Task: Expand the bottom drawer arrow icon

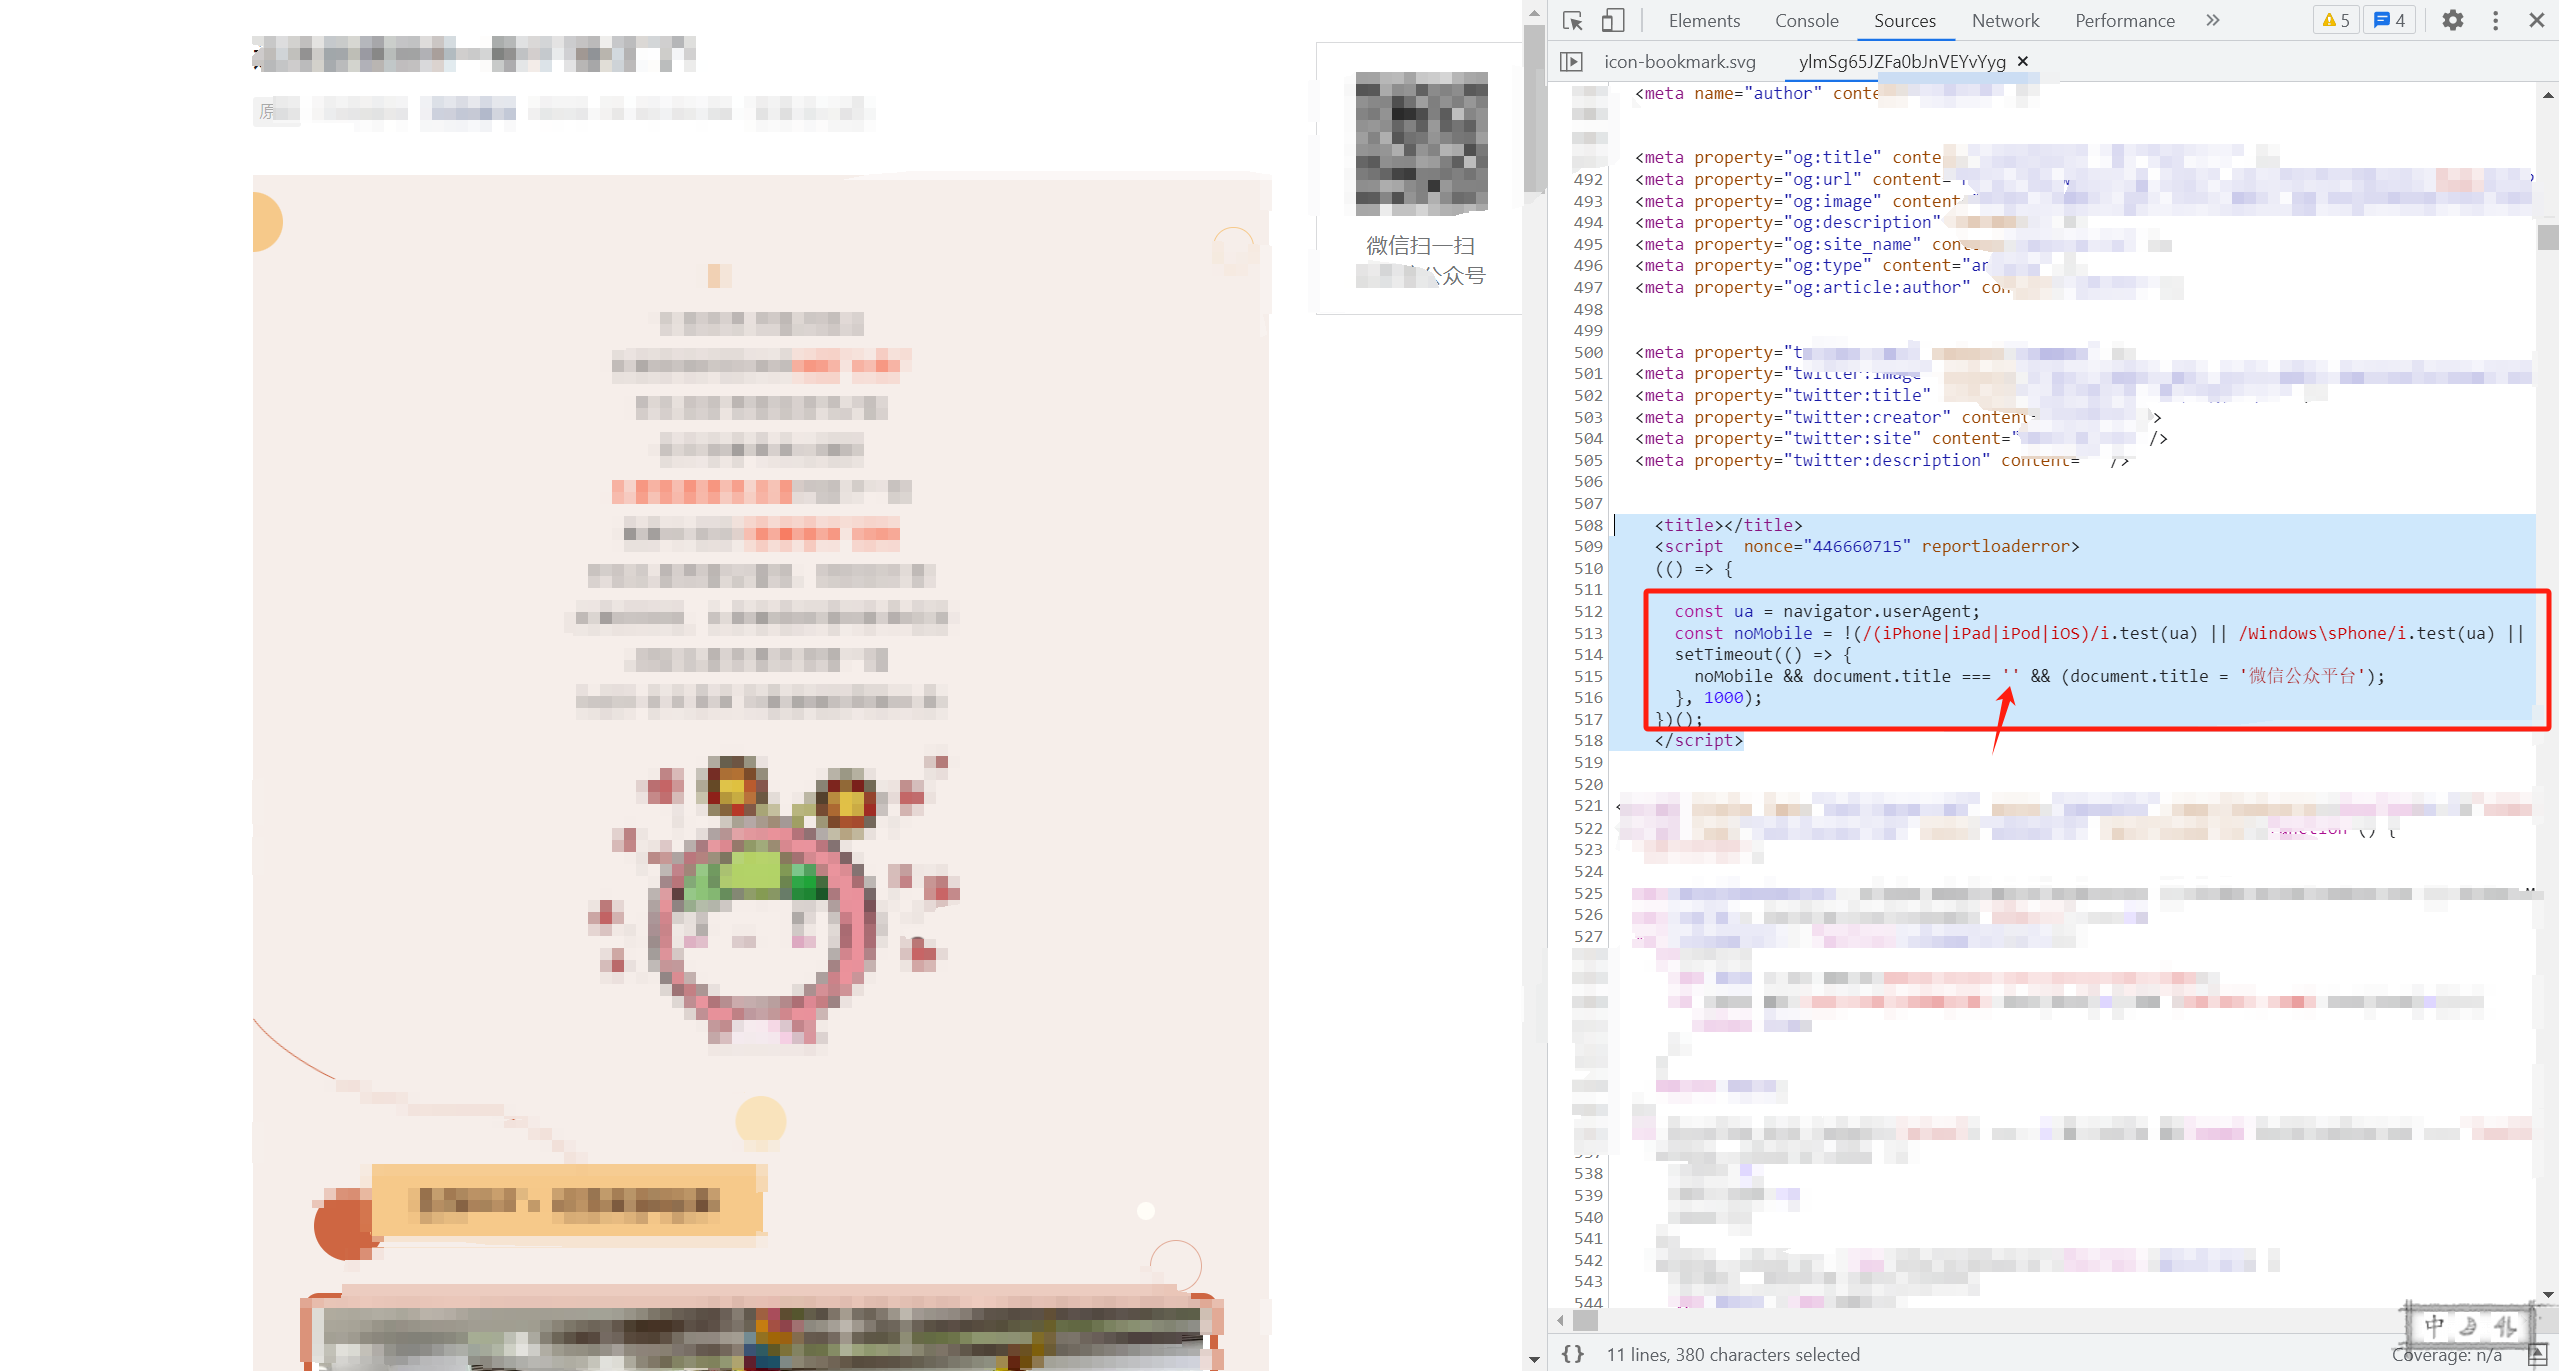Action: tap(2537, 1355)
